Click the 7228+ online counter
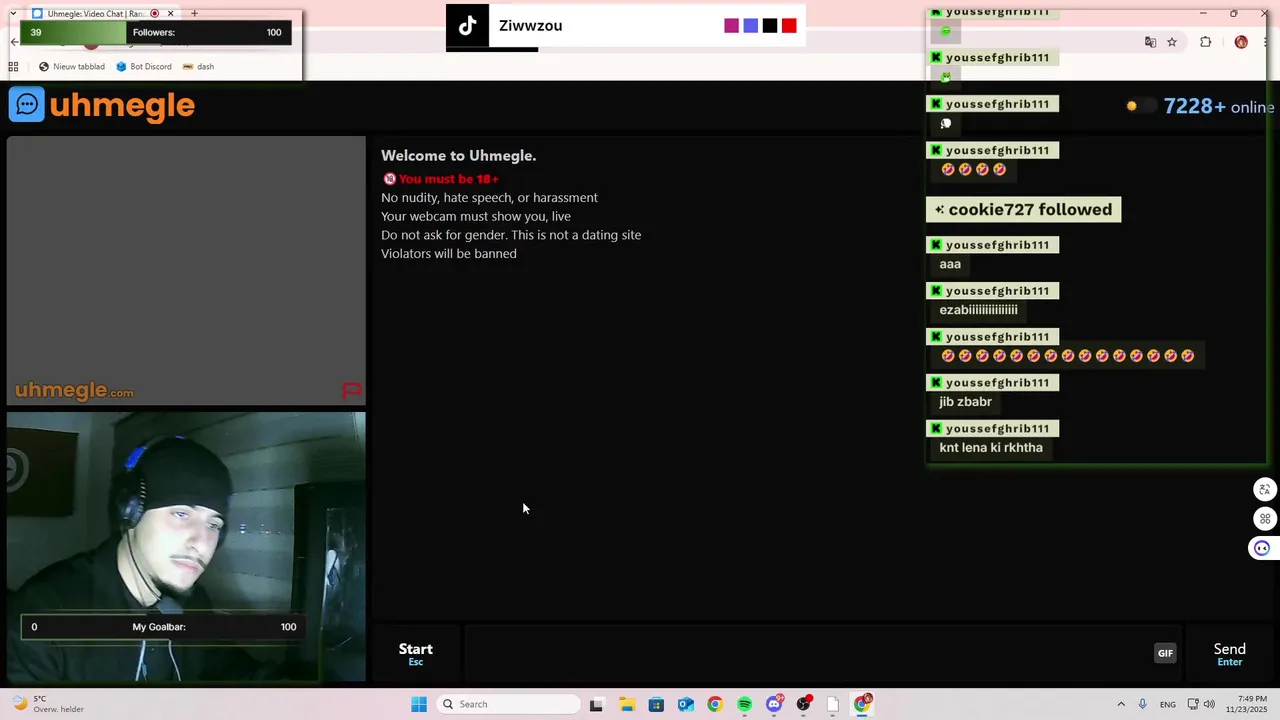 click(1218, 107)
